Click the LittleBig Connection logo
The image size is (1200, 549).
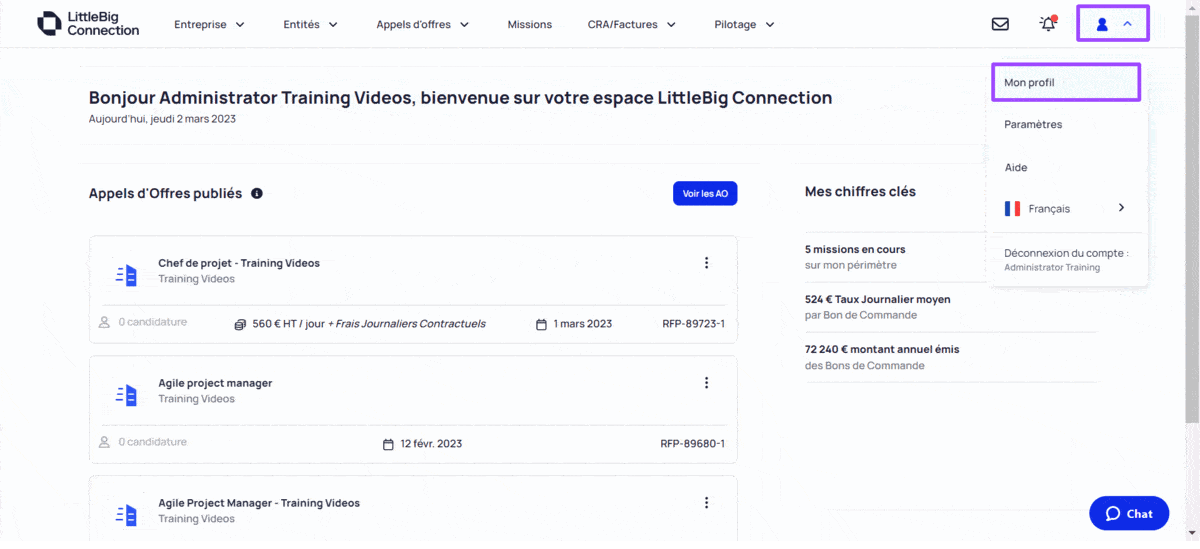click(88, 24)
